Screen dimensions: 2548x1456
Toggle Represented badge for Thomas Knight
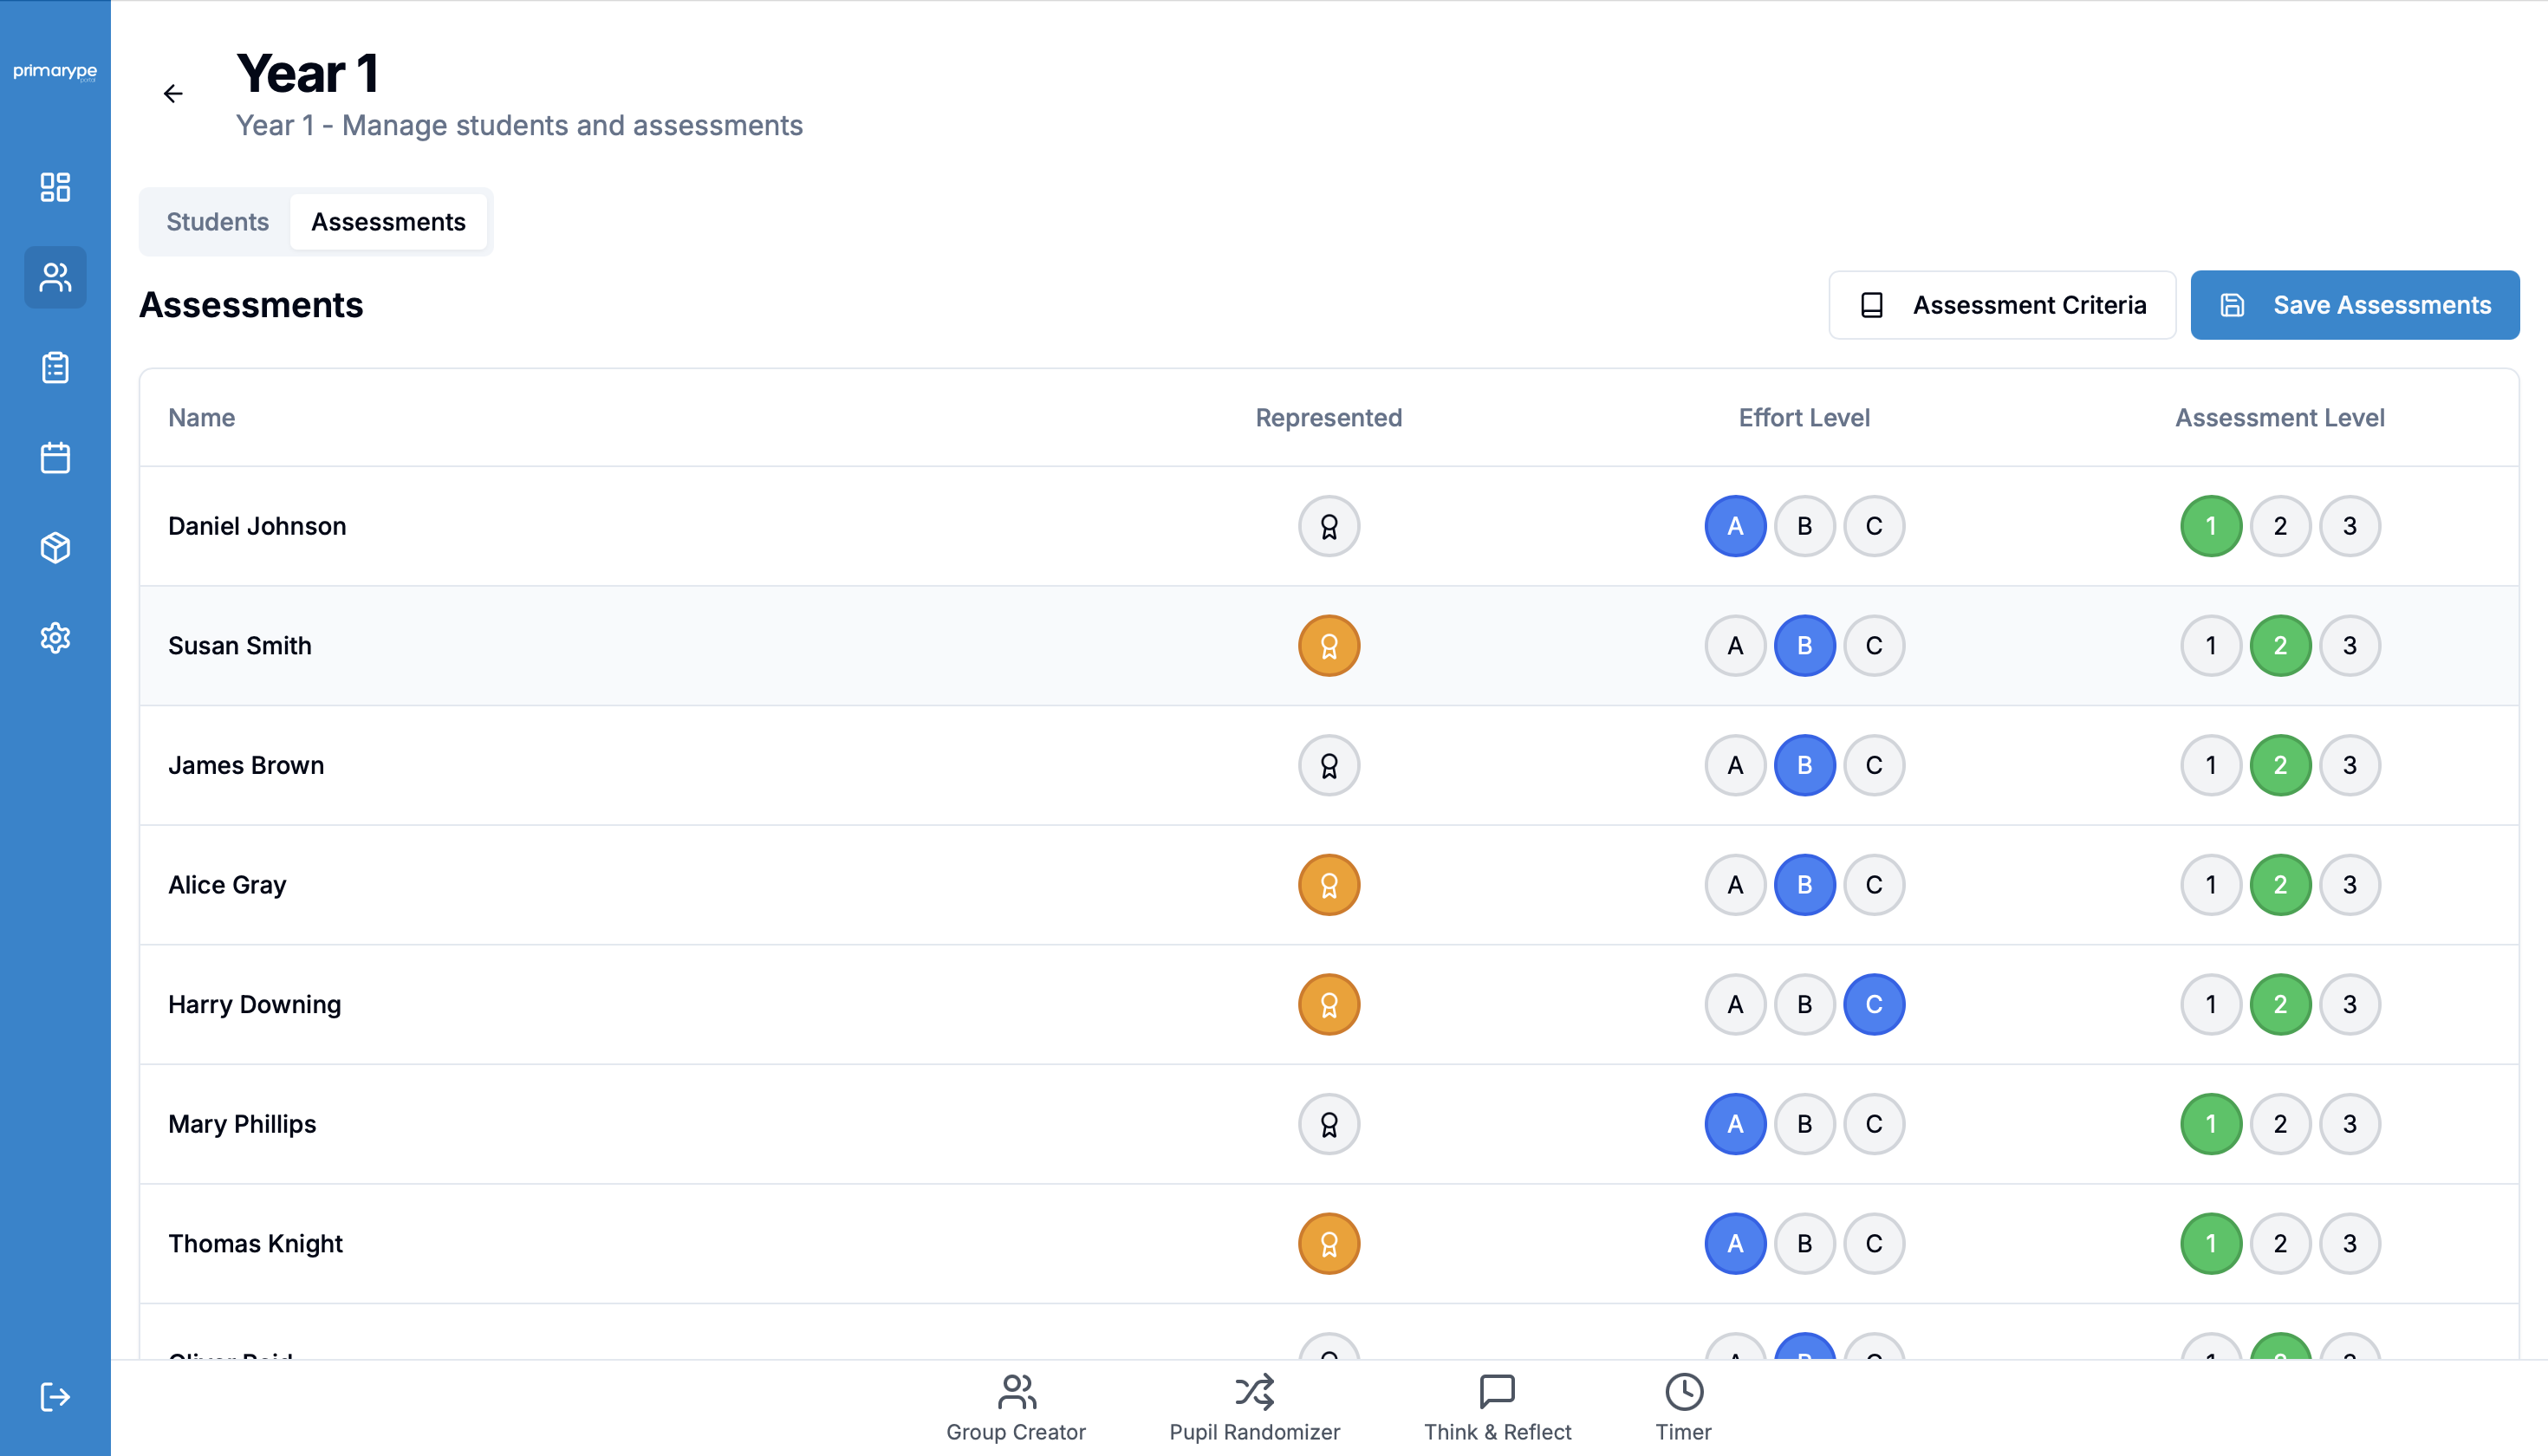pos(1328,1243)
